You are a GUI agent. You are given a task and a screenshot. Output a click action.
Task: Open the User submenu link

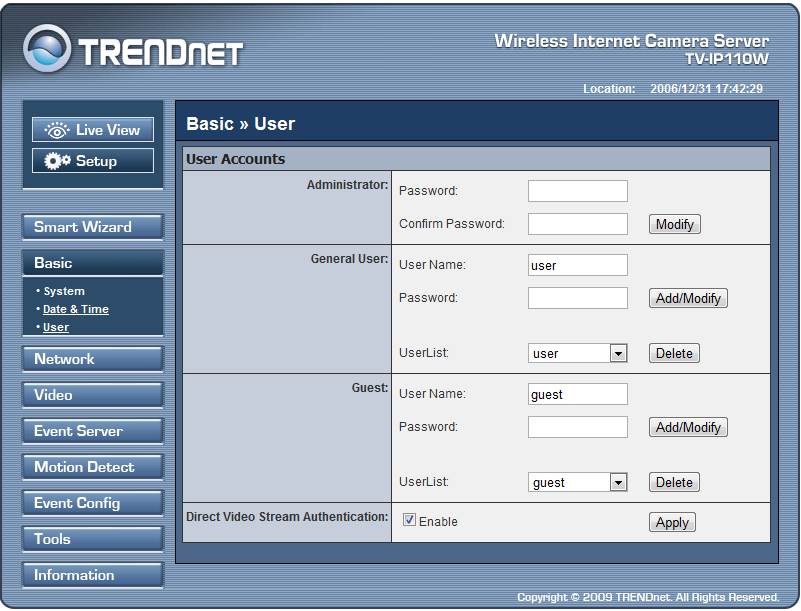point(56,327)
